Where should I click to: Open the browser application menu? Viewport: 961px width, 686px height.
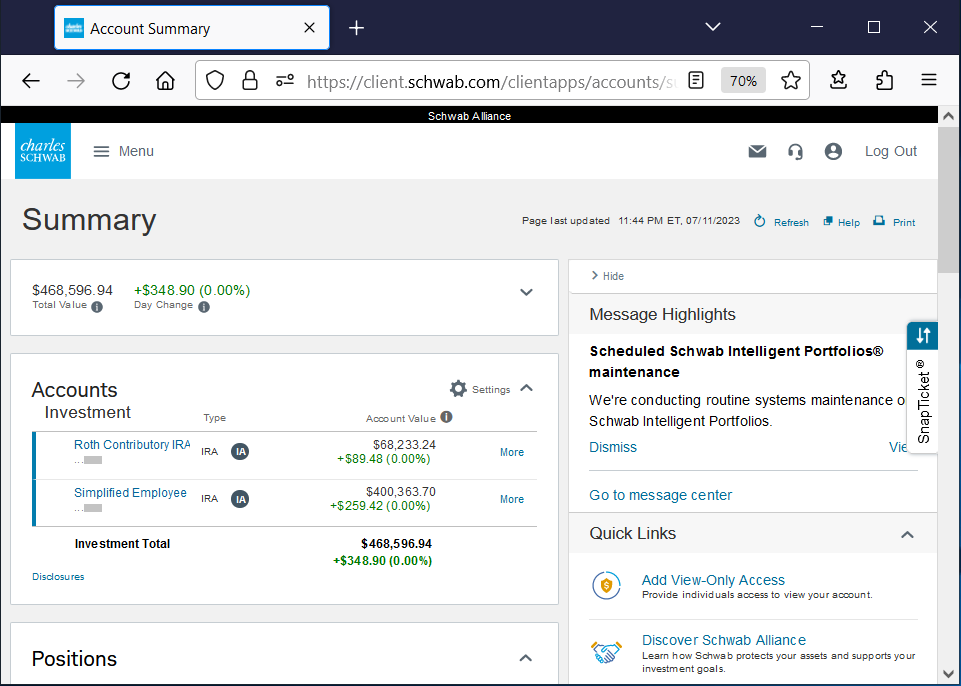point(929,80)
